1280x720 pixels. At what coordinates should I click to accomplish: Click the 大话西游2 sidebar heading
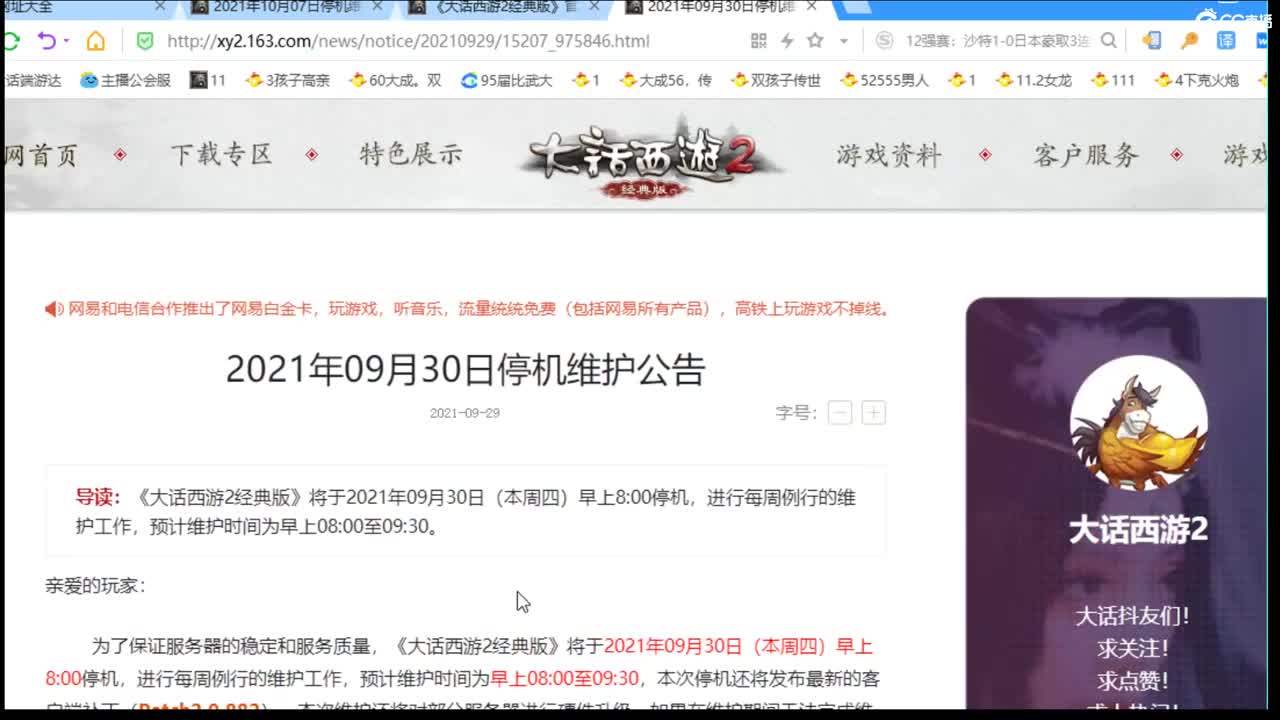1138,529
